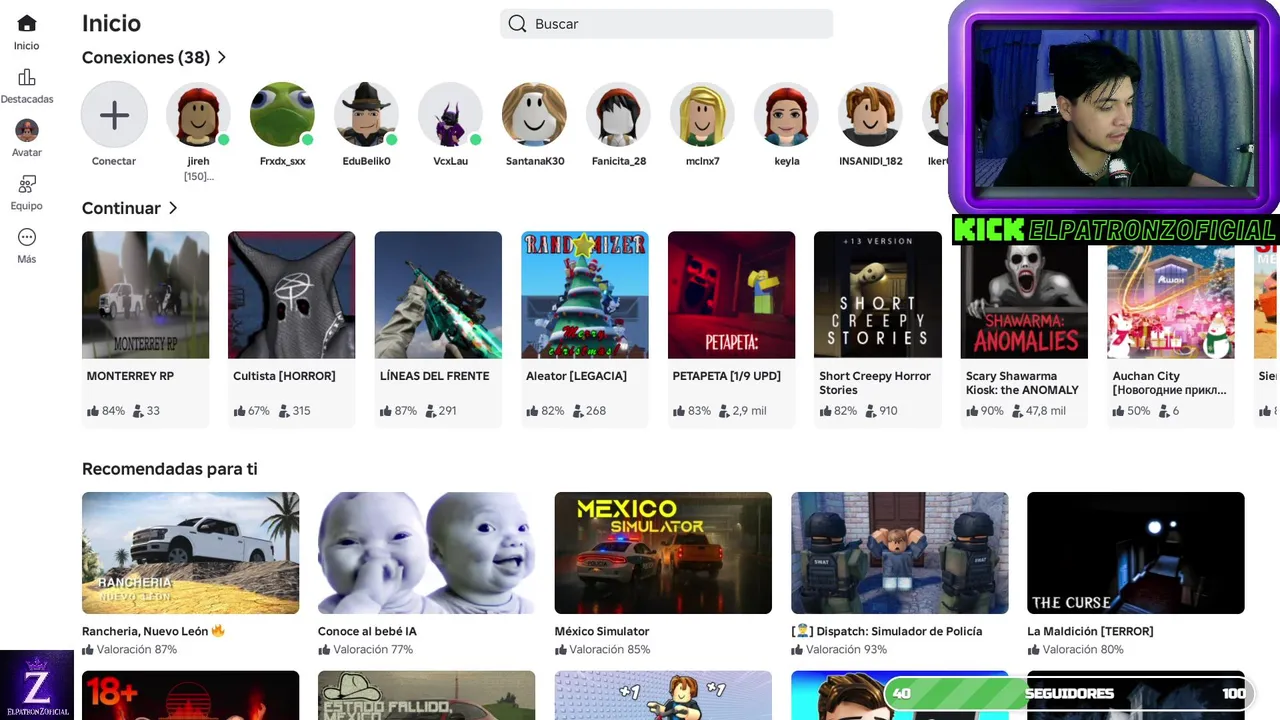Viewport: 1280px width, 720px height.
Task: Click the Conectar plus button
Action: [114, 115]
